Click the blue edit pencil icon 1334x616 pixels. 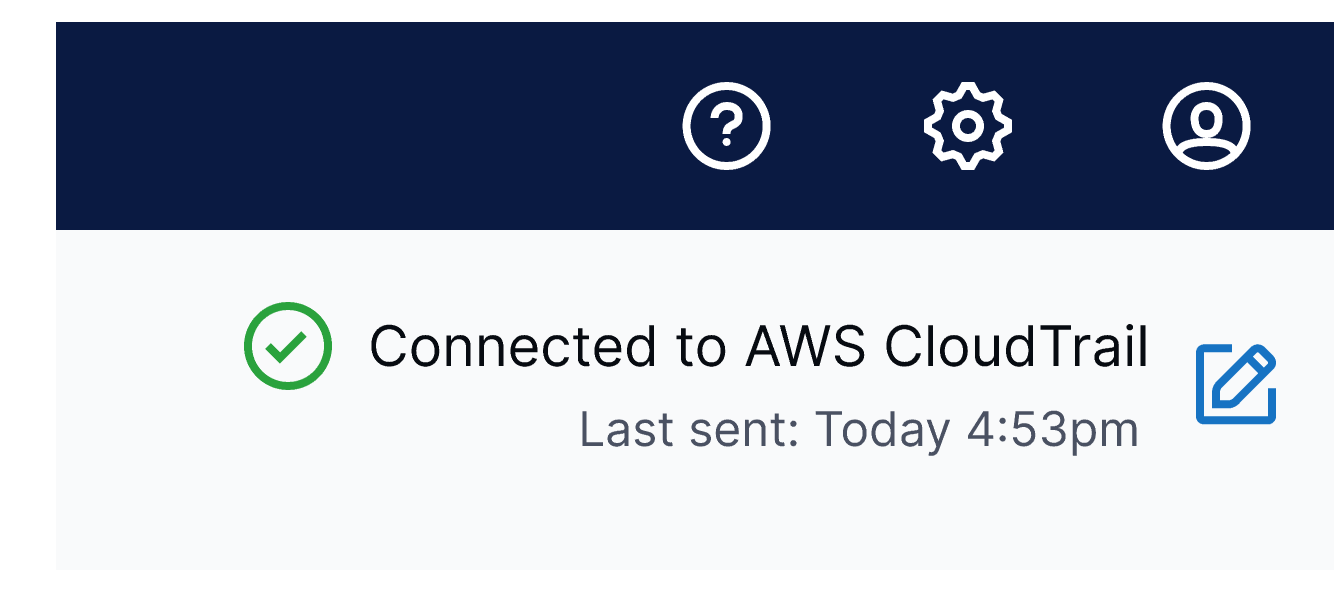click(1237, 384)
